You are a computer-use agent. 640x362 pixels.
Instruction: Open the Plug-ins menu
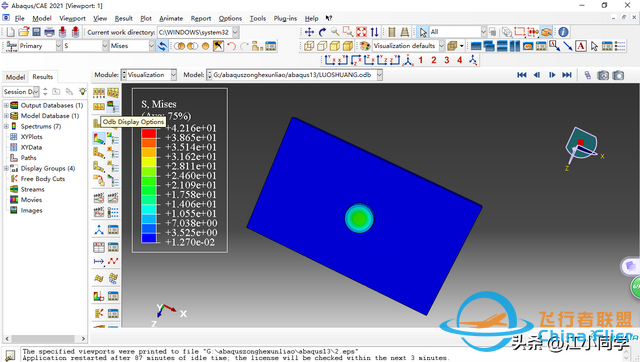285,18
